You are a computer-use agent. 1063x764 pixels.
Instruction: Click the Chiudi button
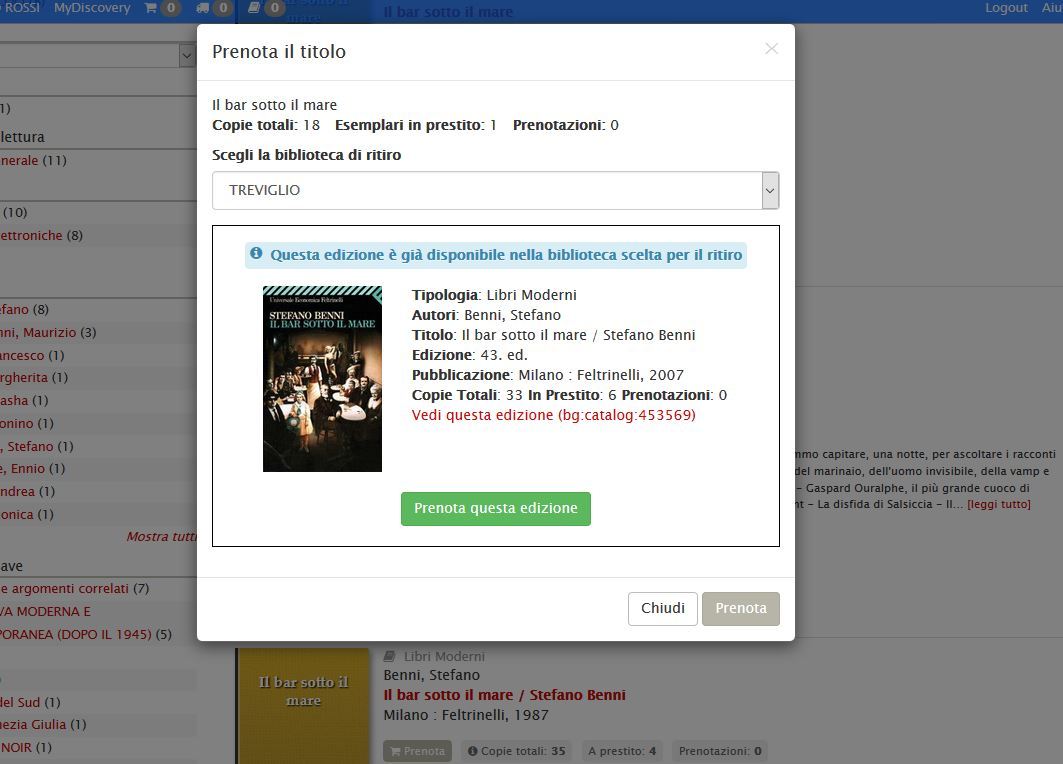coord(662,608)
